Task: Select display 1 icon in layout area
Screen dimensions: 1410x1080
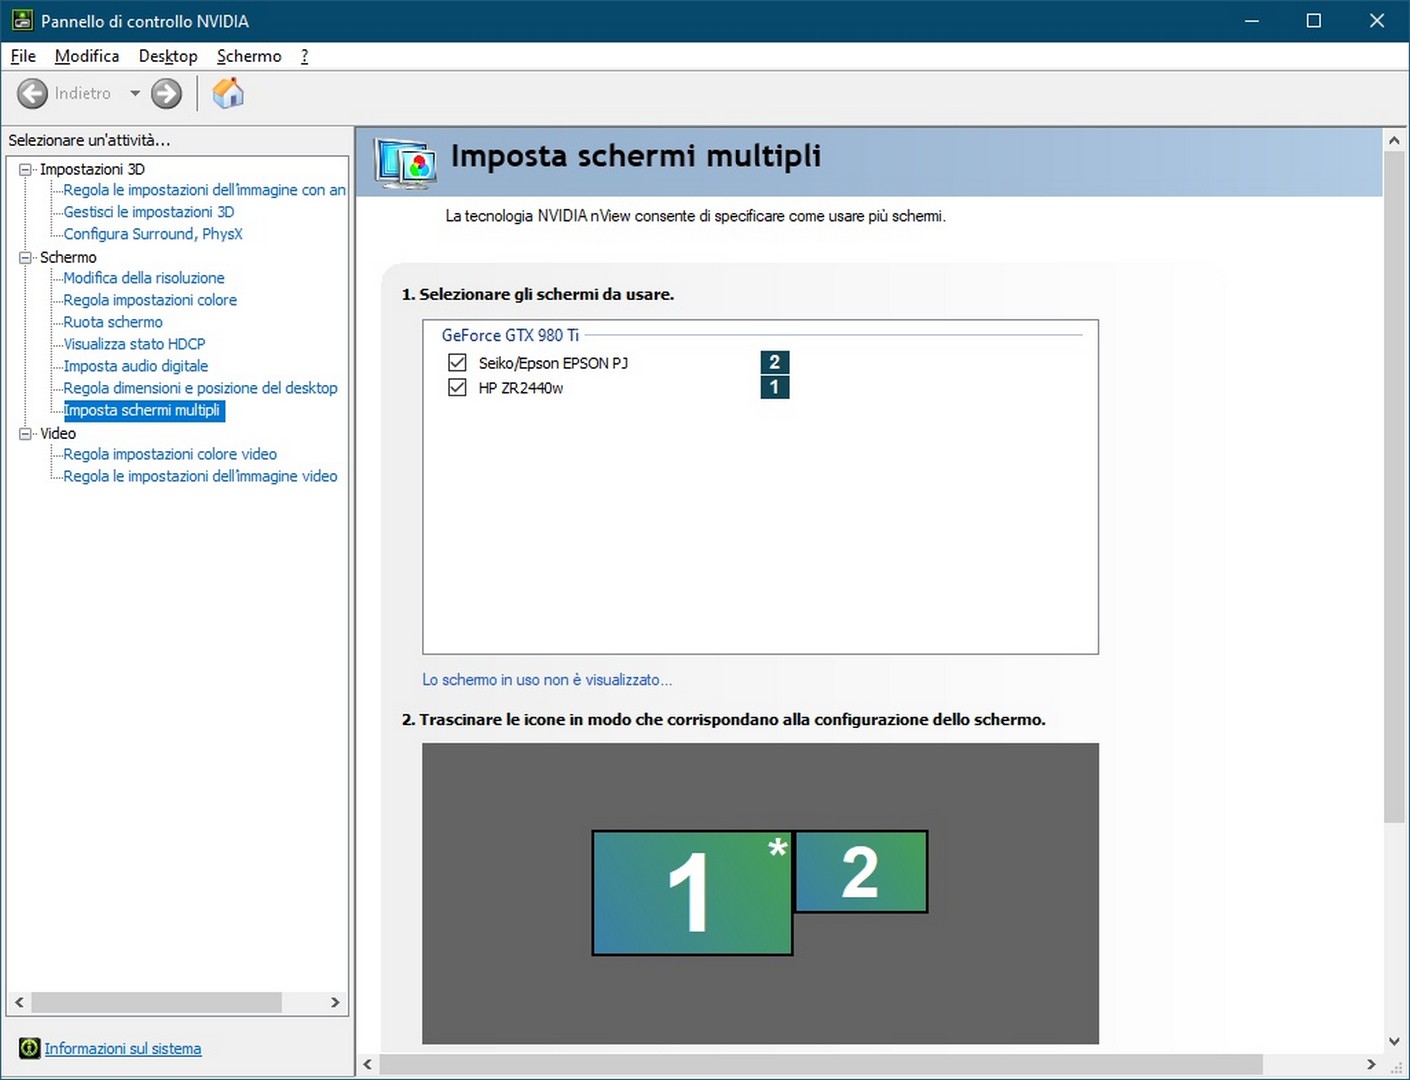Action: 692,893
